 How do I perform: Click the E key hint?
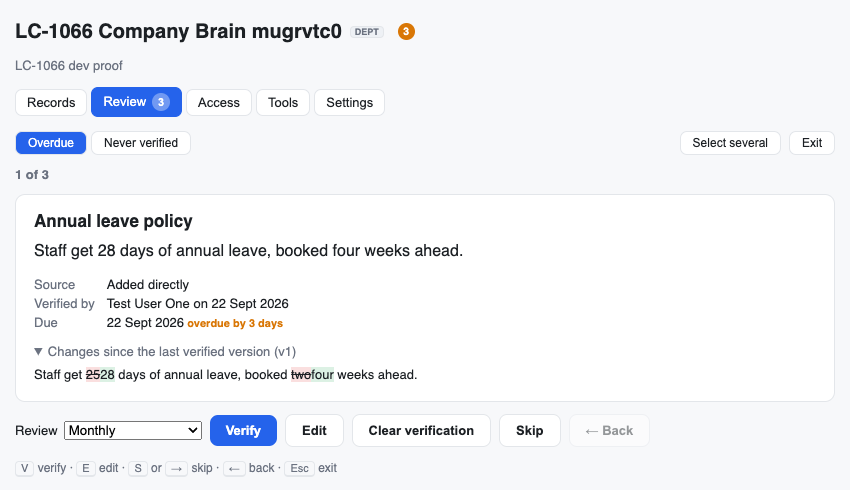pos(86,468)
